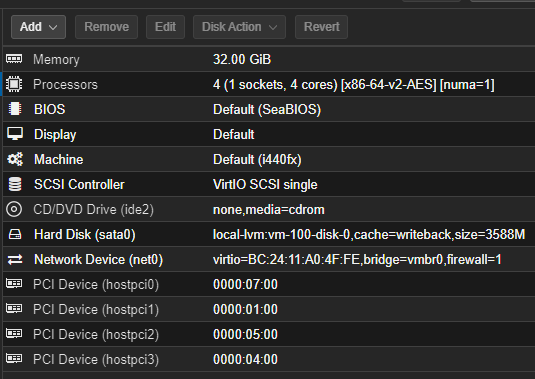Select the Machine label
Viewport: 535px width, 379px height.
click(x=58, y=160)
